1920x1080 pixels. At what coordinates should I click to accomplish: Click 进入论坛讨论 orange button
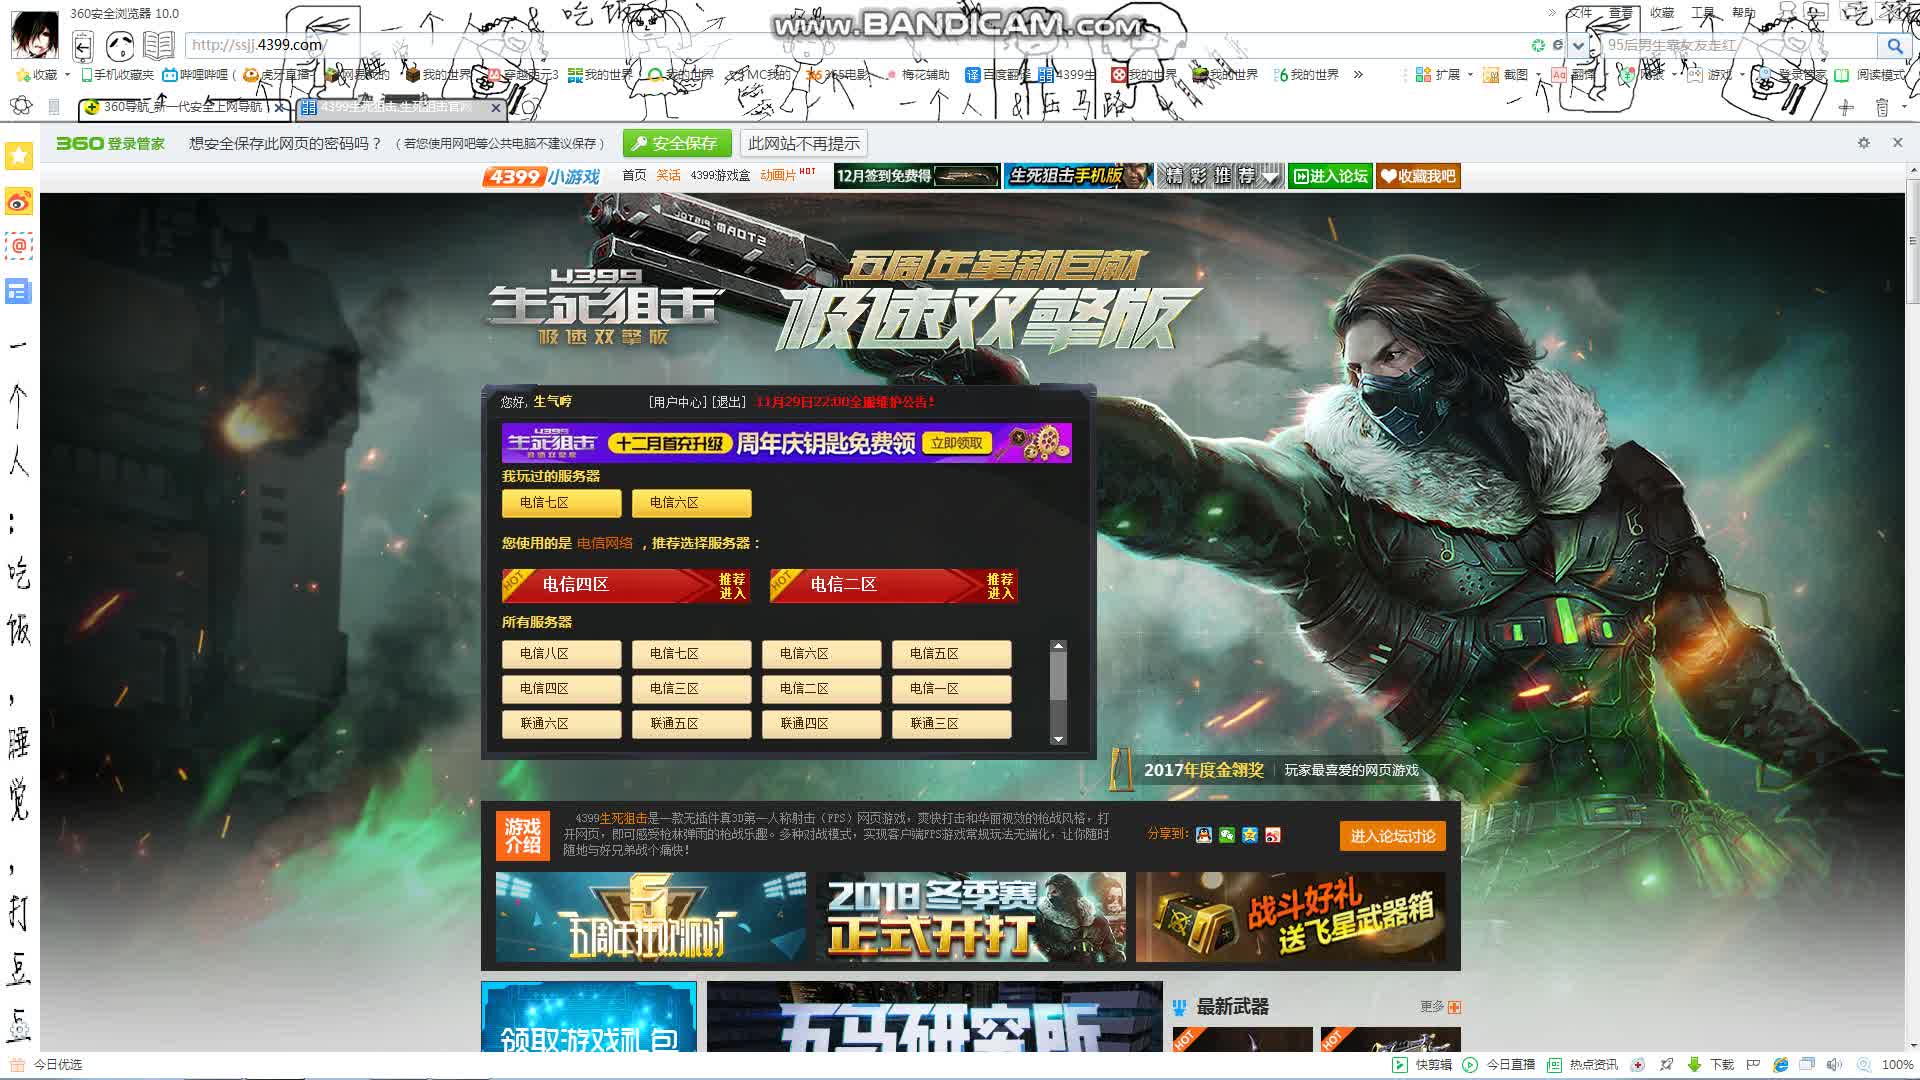point(1392,836)
